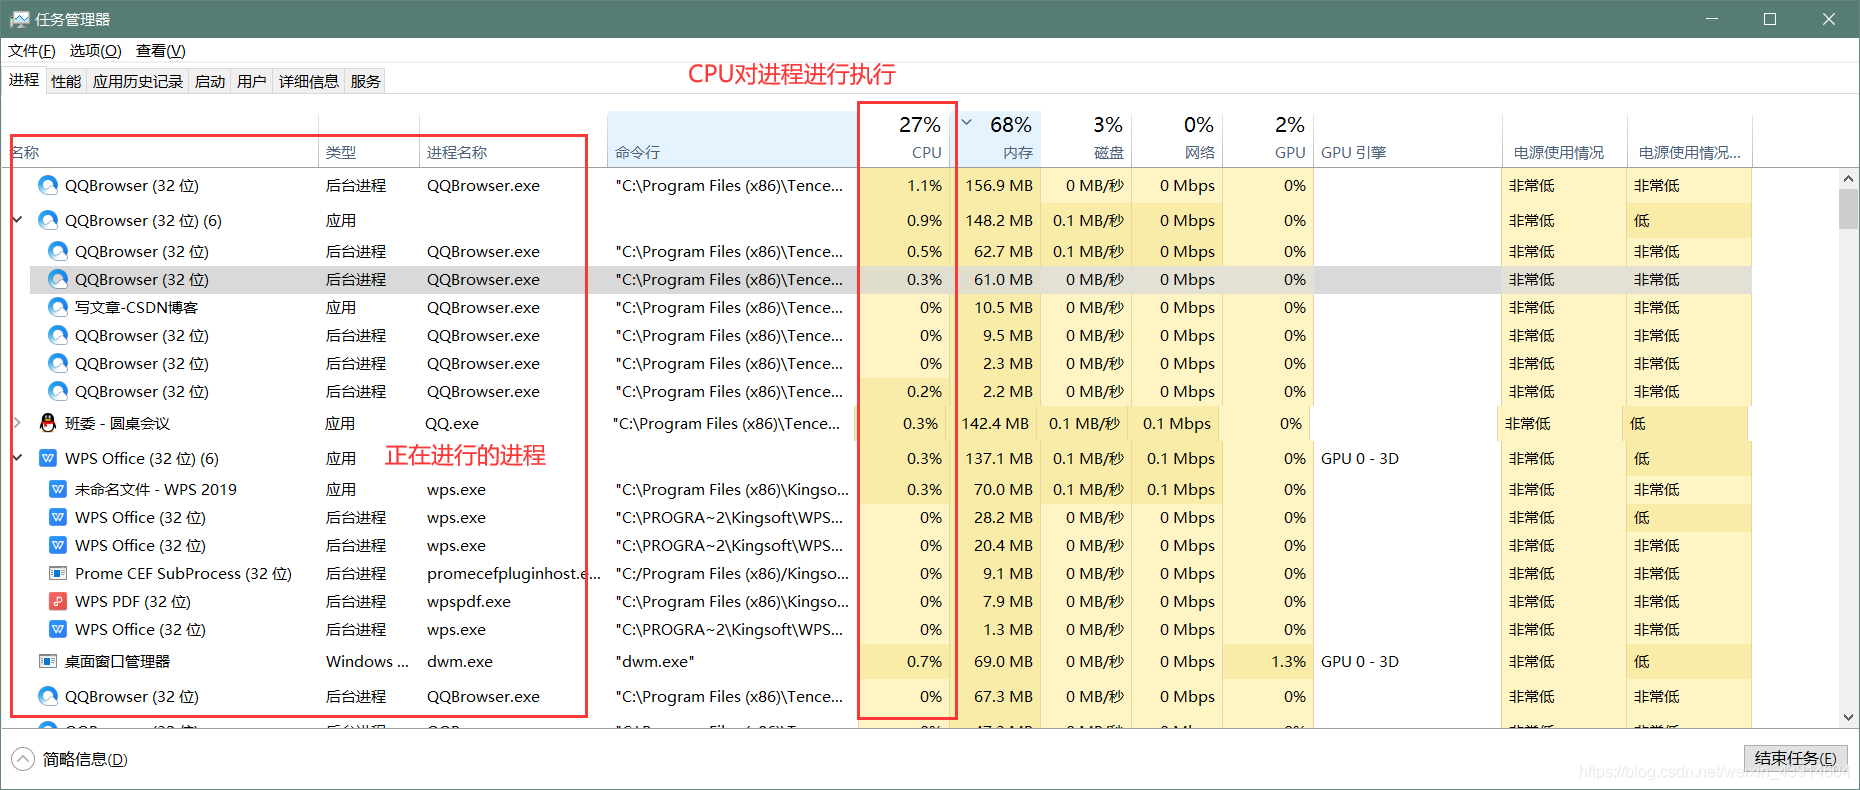Screen dimensions: 1860x790
Task: Click the QQBrowser icon in the 9.5 MB row
Action: tap(58, 335)
